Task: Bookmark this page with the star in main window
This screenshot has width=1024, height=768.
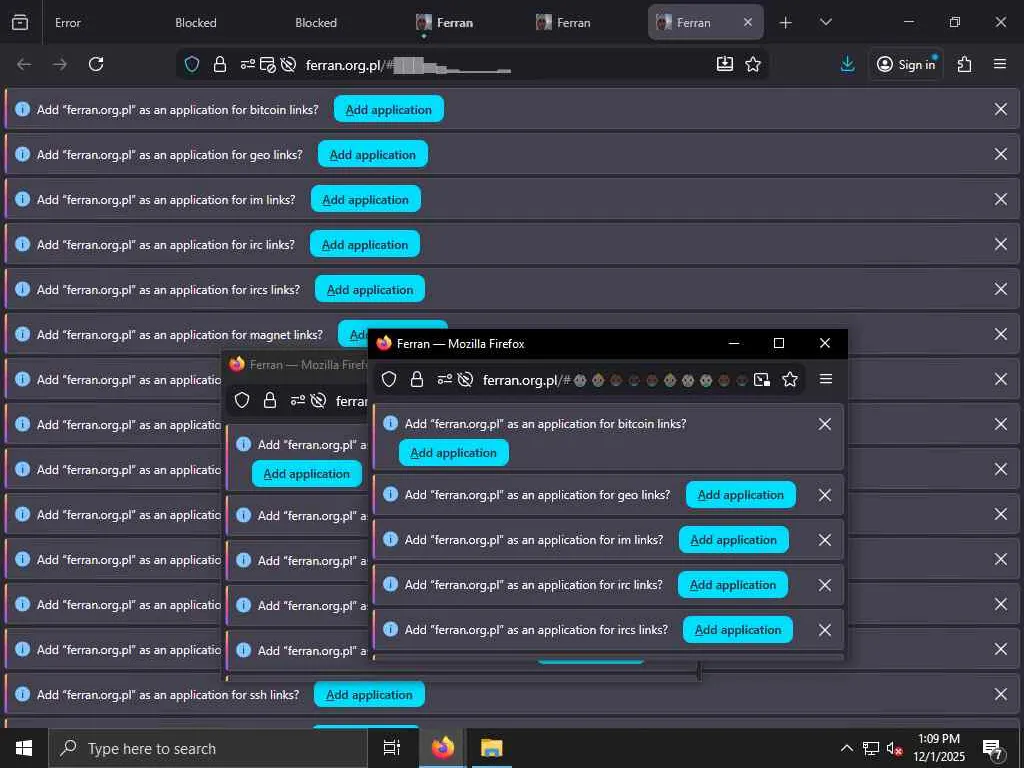Action: 753,64
